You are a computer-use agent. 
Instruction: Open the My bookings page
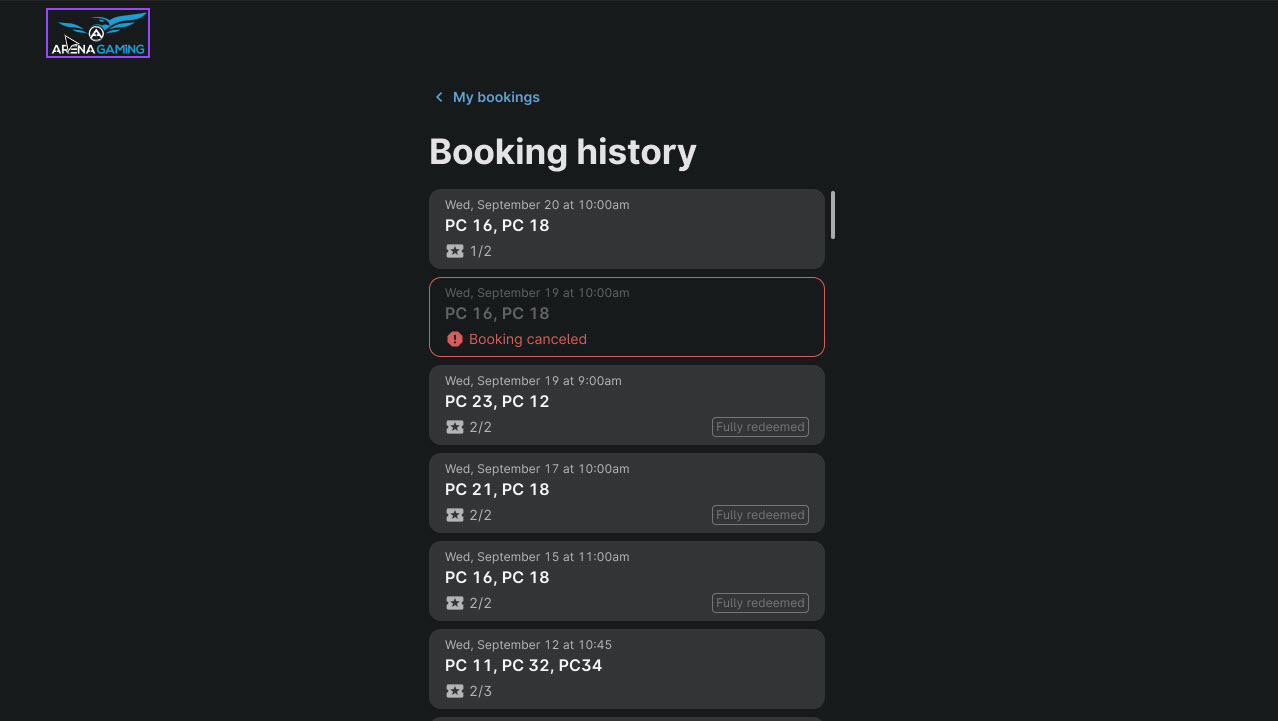[495, 97]
